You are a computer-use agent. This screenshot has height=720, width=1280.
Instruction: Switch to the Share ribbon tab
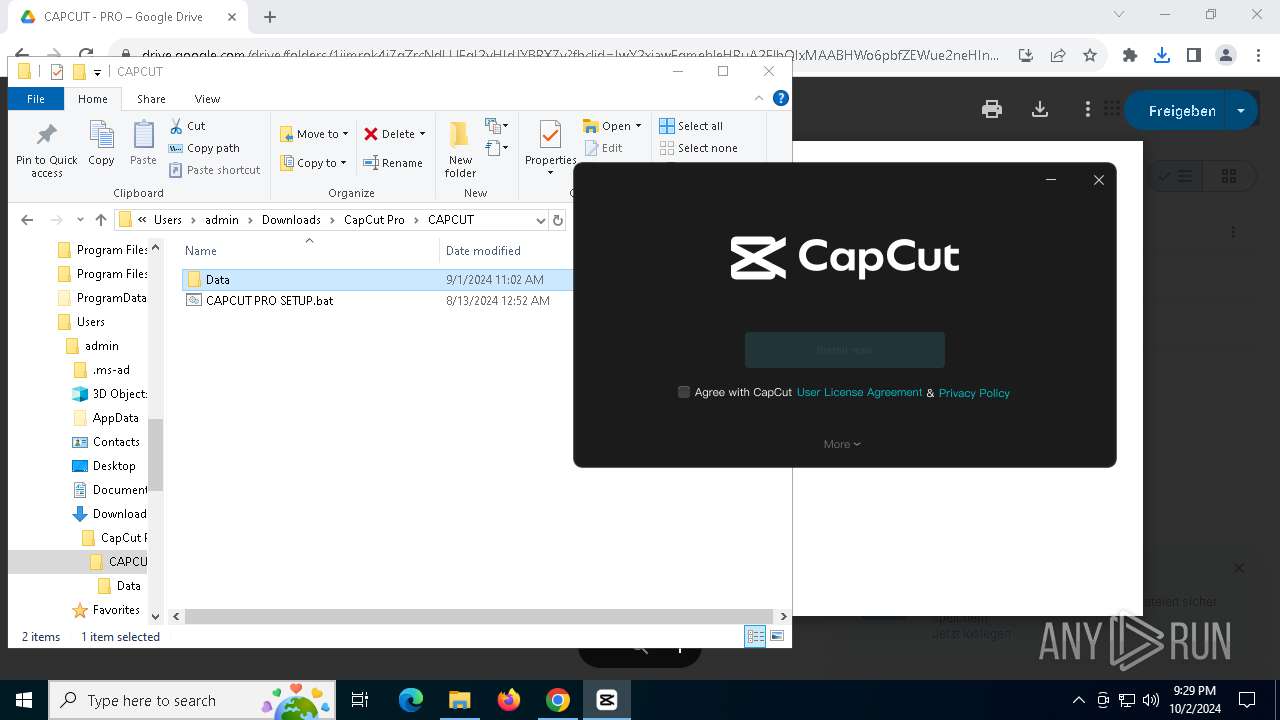[151, 99]
